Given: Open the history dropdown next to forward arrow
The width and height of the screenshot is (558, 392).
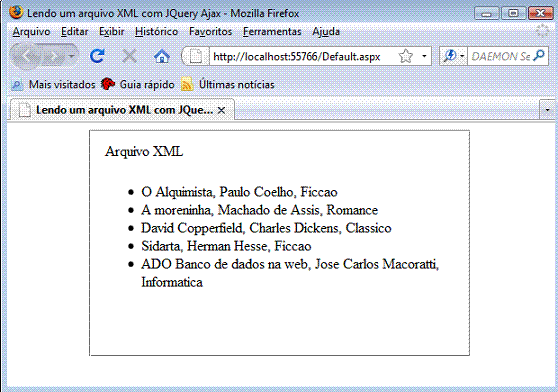Looking at the screenshot, I should click(71, 56).
